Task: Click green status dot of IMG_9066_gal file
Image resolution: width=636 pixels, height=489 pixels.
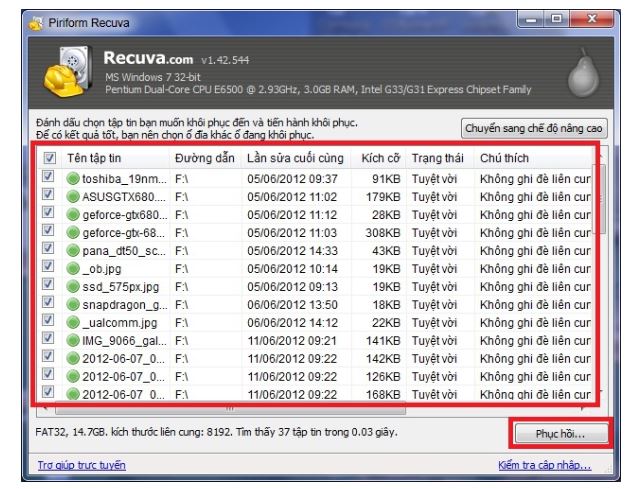Action: [x=73, y=340]
